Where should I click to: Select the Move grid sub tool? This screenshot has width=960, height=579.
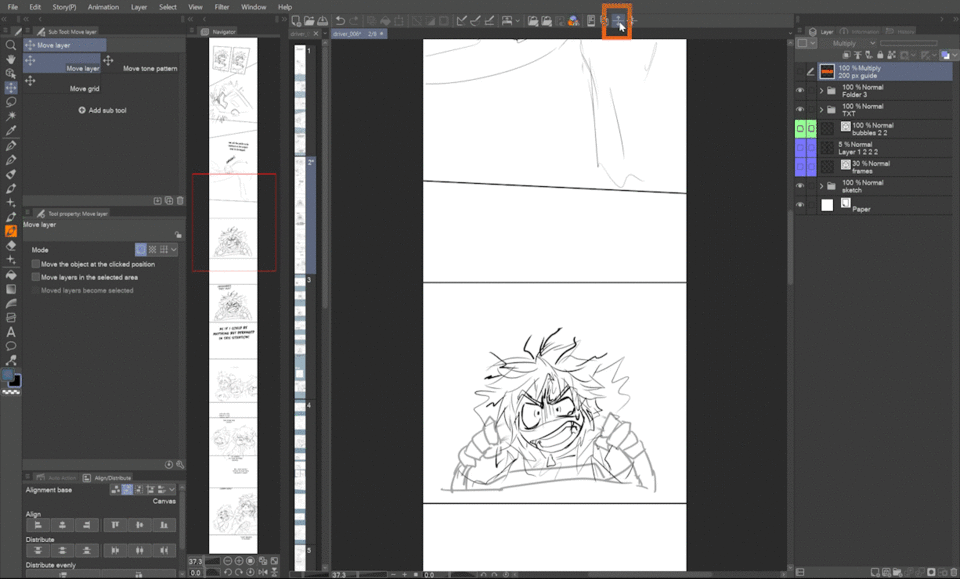pos(62,84)
